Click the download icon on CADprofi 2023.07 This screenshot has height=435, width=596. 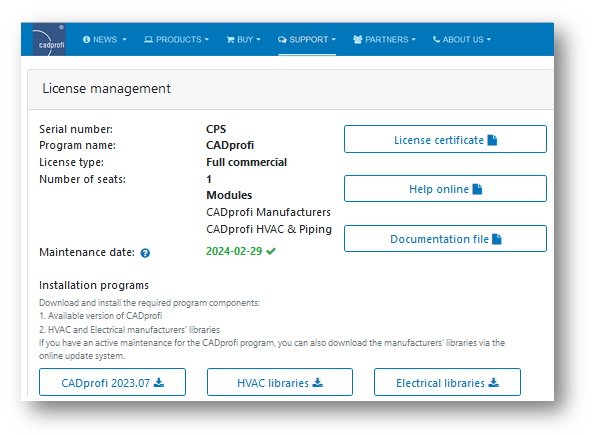[x=159, y=383]
